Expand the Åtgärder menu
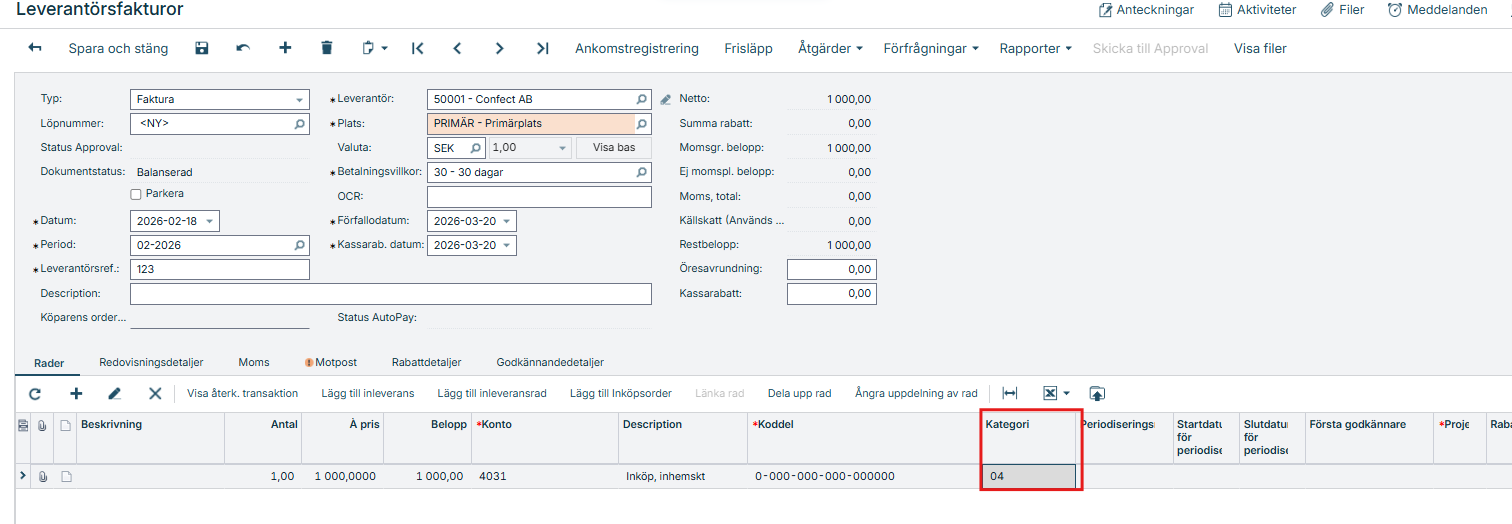Viewport: 1512px width, 524px height. (830, 48)
